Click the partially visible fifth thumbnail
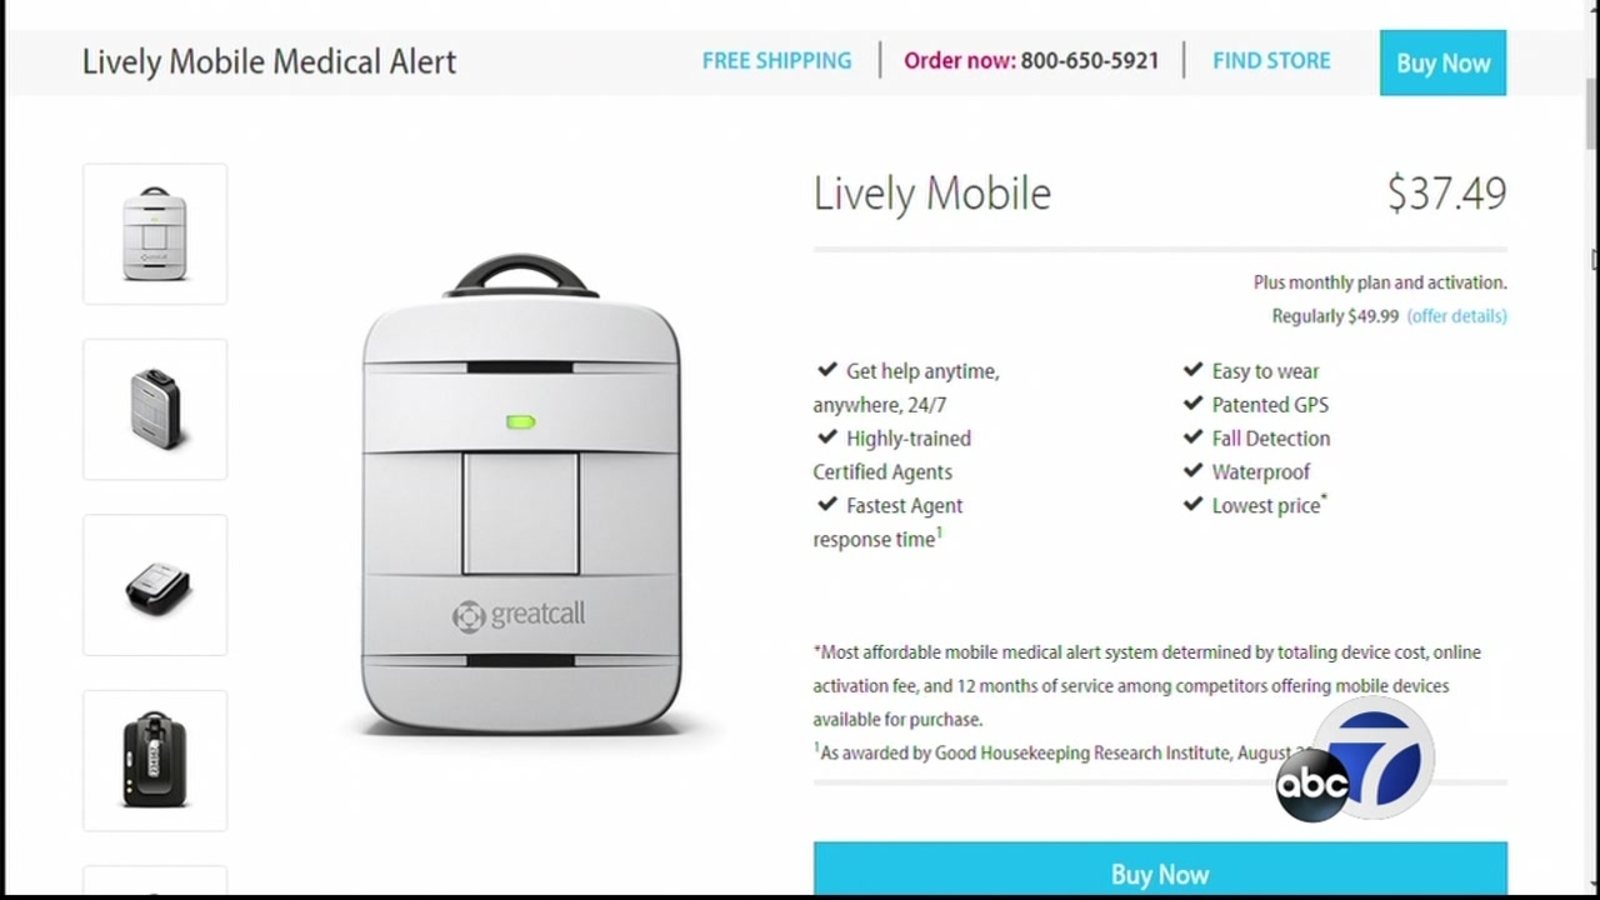The width and height of the screenshot is (1600, 900). click(x=155, y=880)
